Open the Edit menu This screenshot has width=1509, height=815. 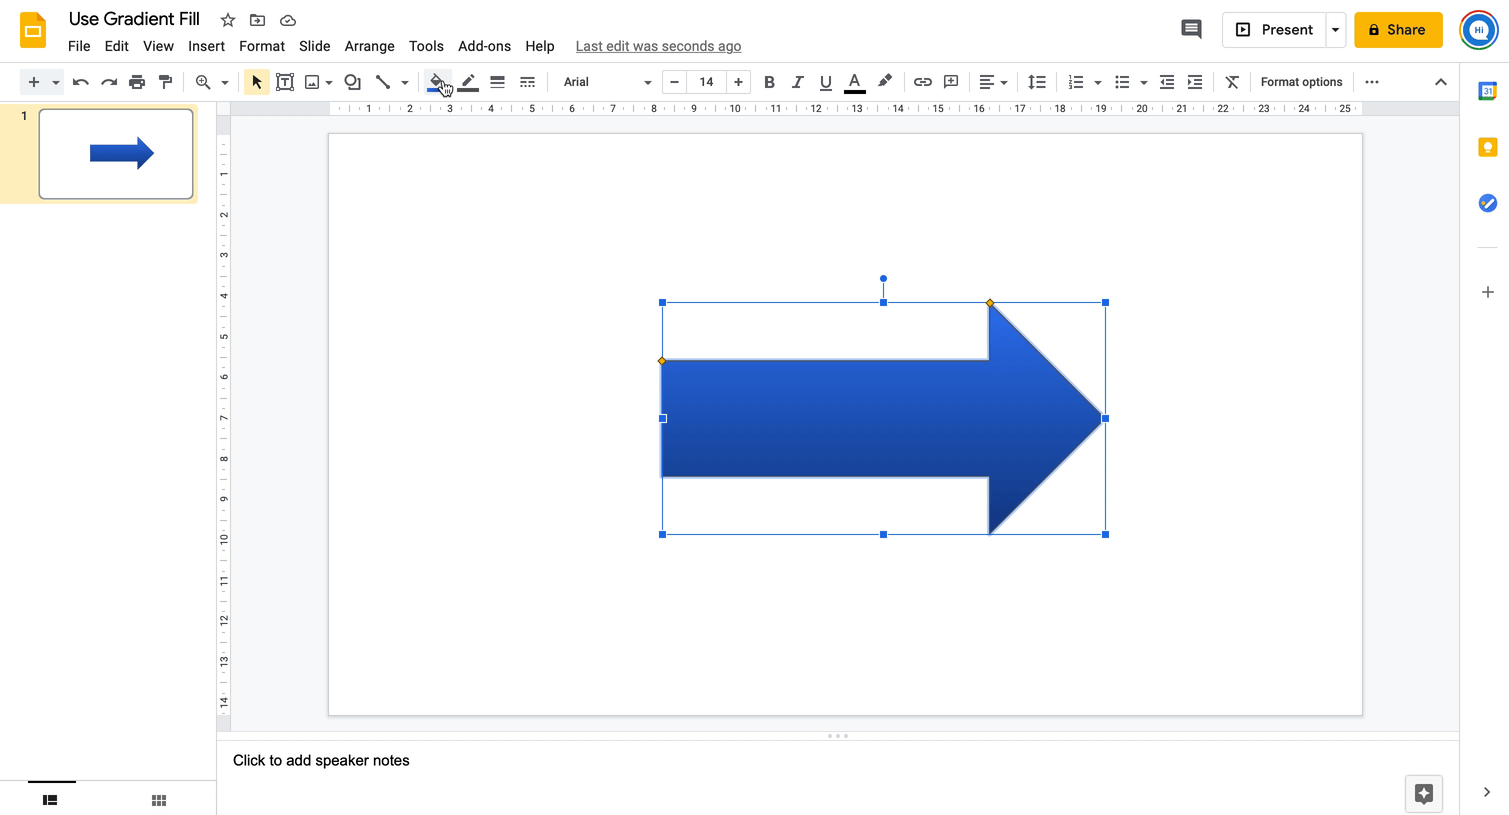(x=116, y=46)
